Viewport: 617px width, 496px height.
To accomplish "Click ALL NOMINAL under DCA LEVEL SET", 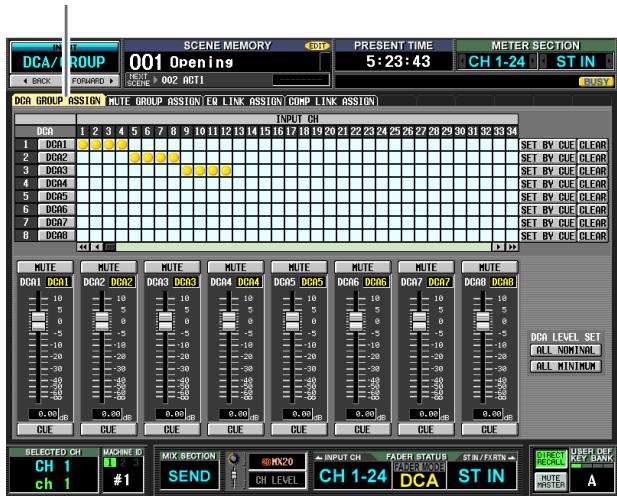I will click(566, 350).
